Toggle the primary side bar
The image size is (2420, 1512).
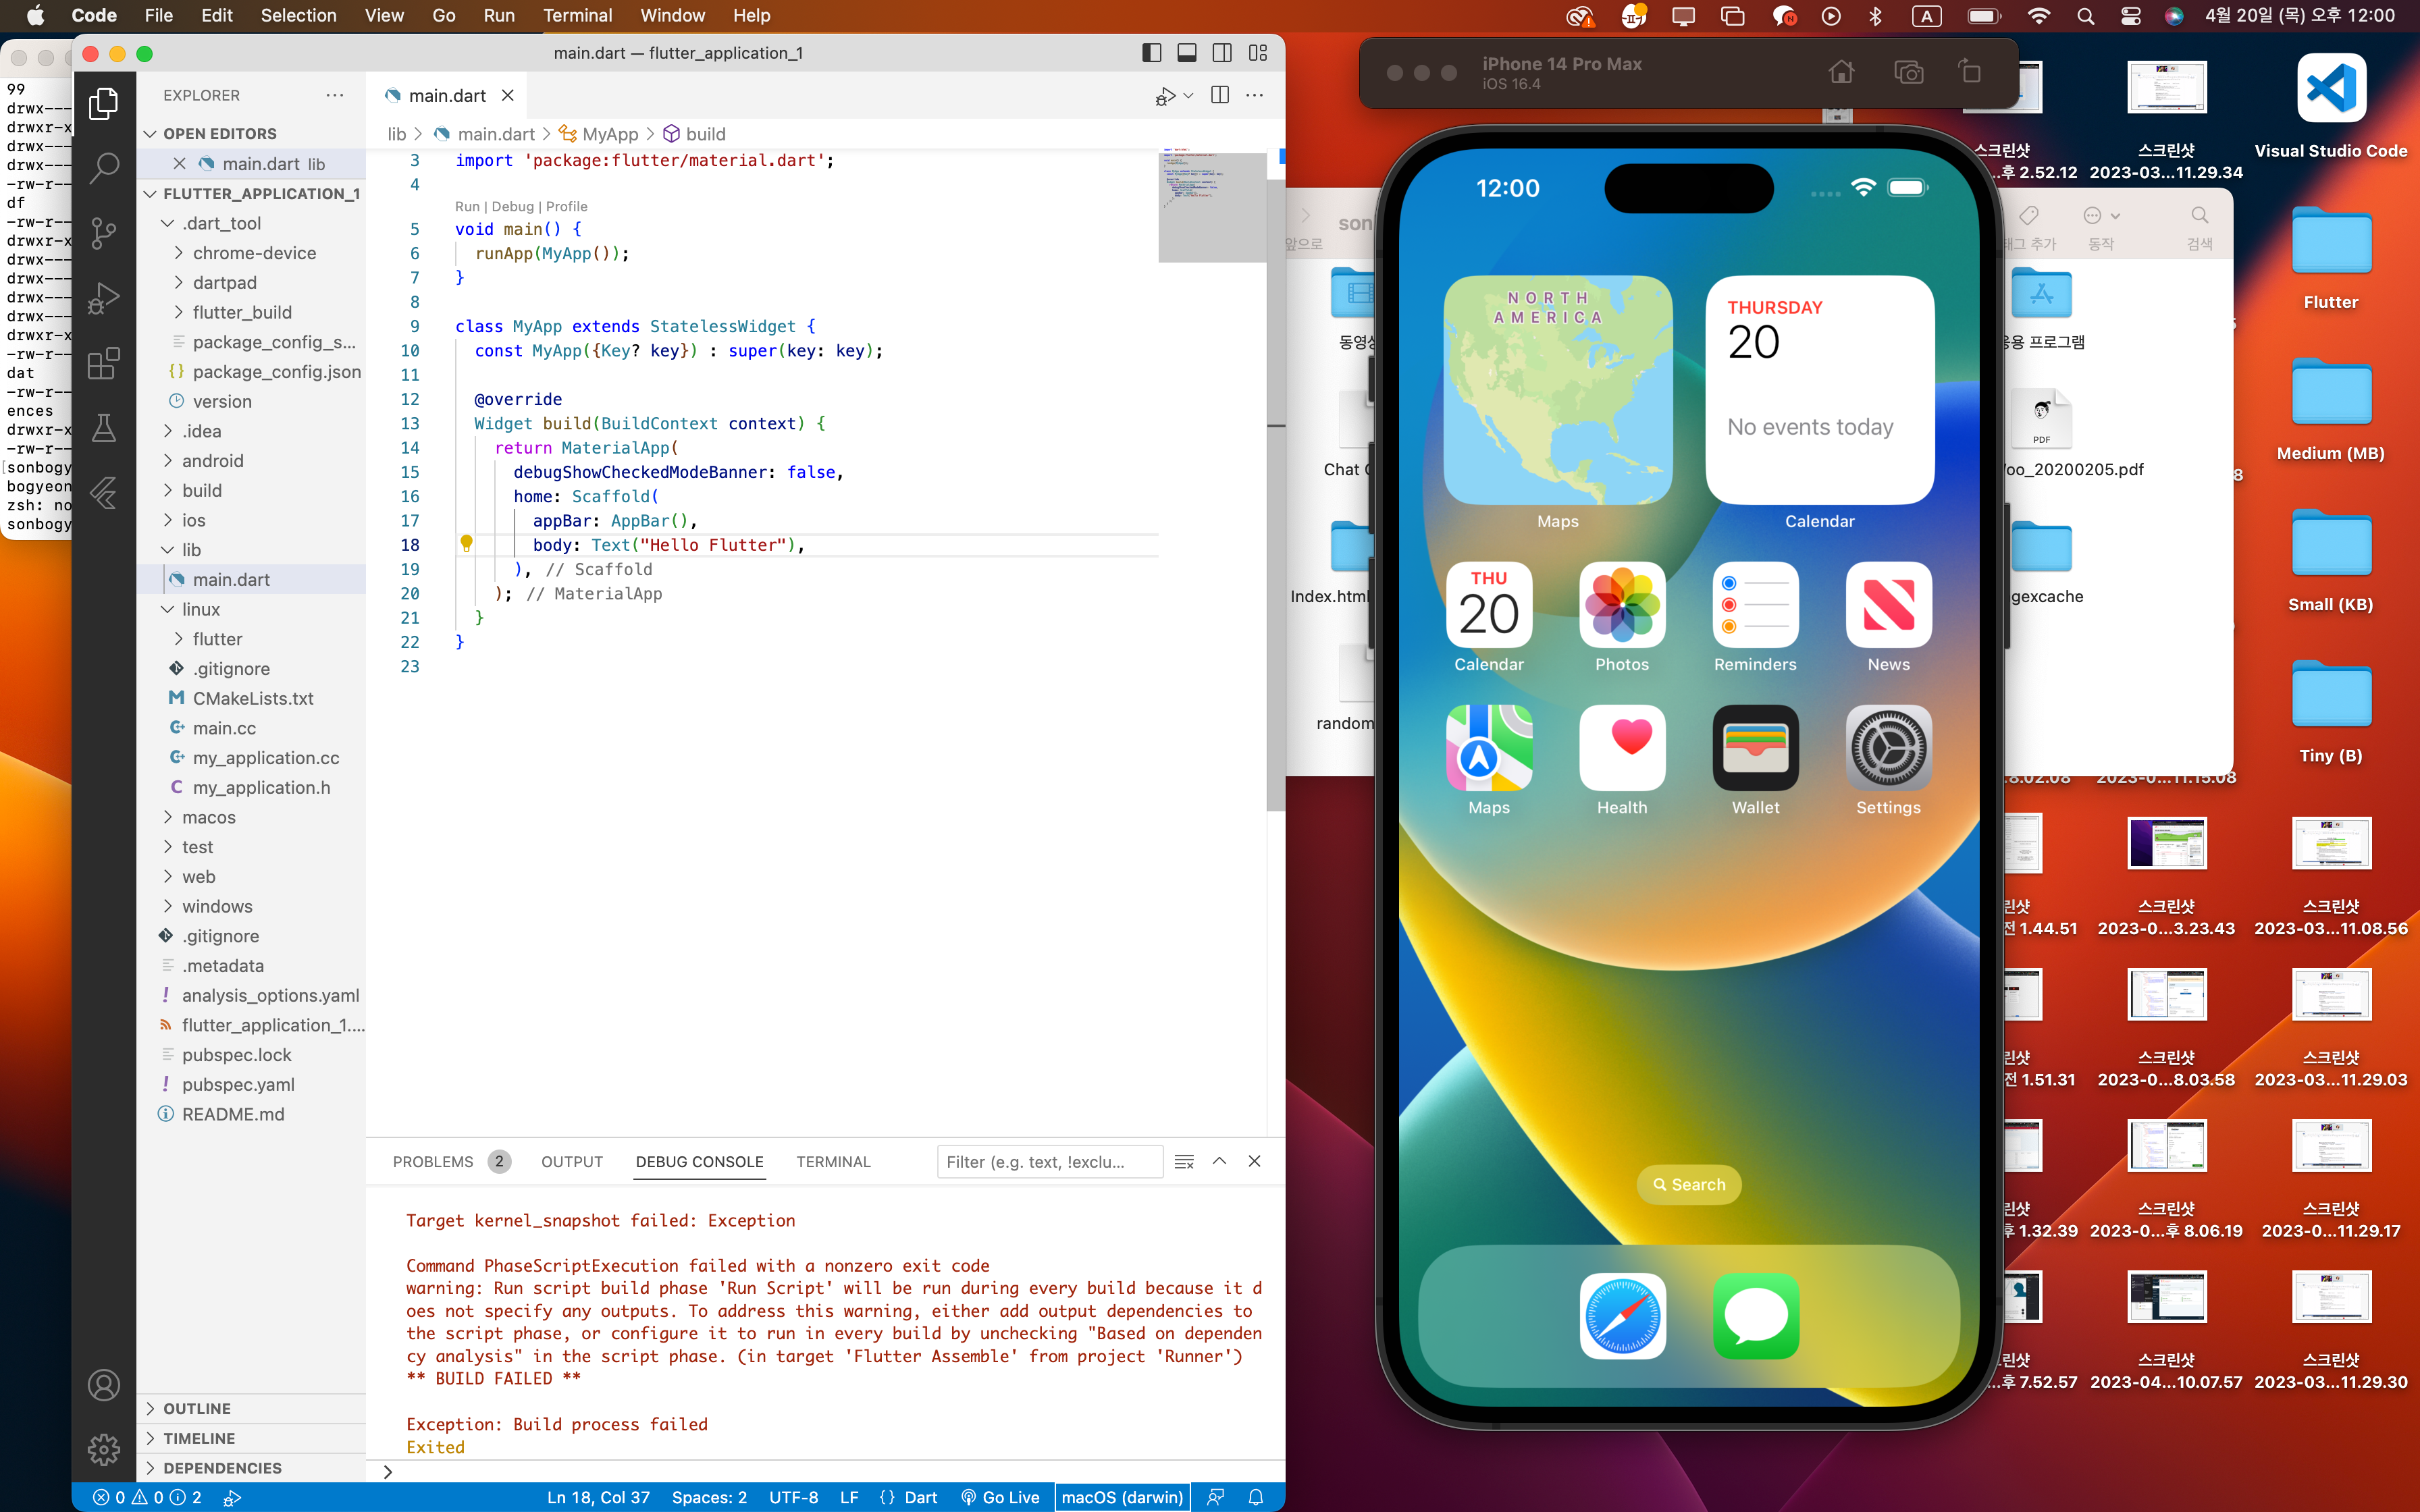pyautogui.click(x=1151, y=53)
